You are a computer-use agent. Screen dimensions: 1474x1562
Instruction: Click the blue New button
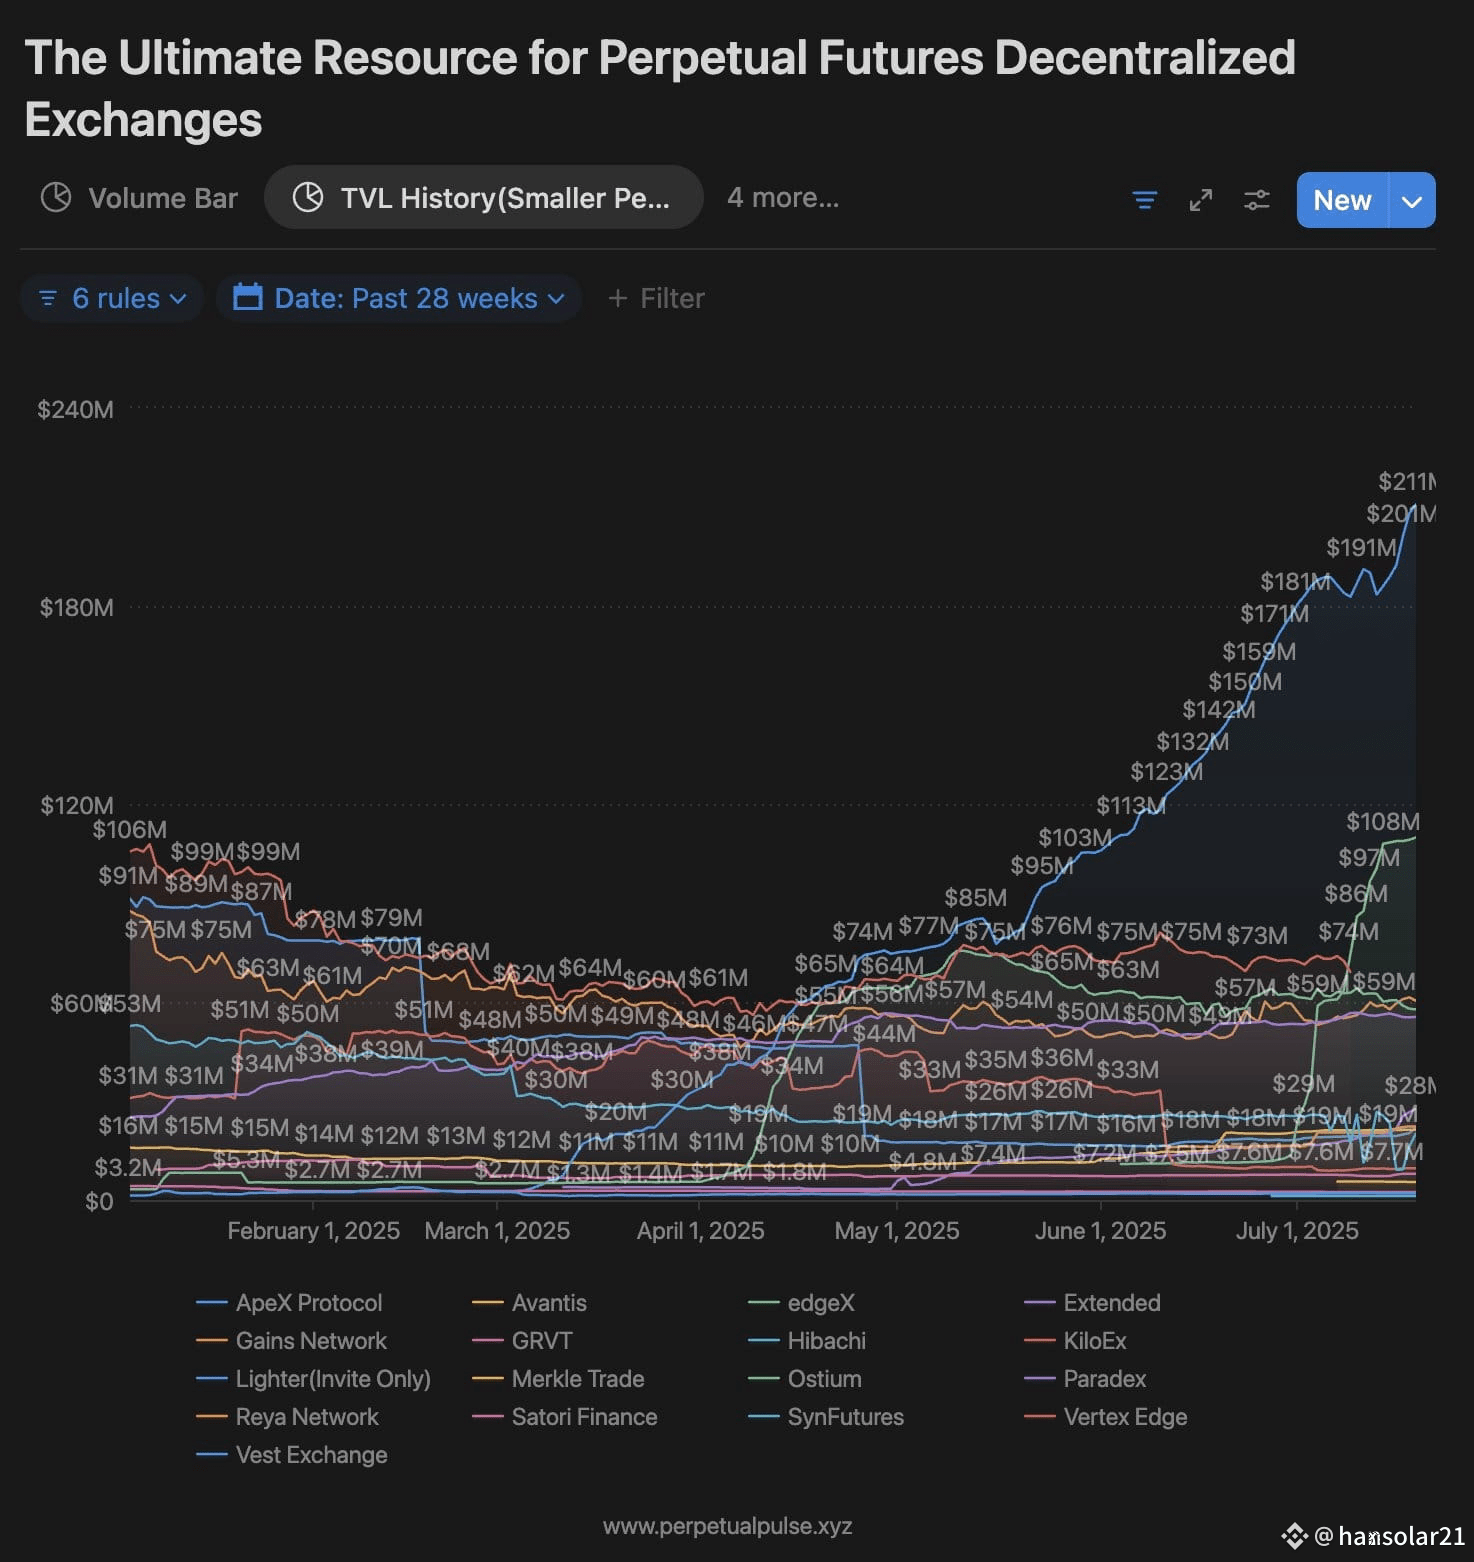[x=1342, y=200]
